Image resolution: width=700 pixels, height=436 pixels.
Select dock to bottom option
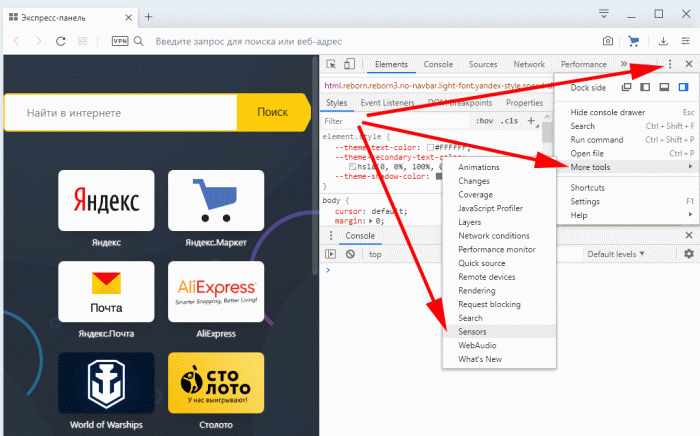[665, 87]
